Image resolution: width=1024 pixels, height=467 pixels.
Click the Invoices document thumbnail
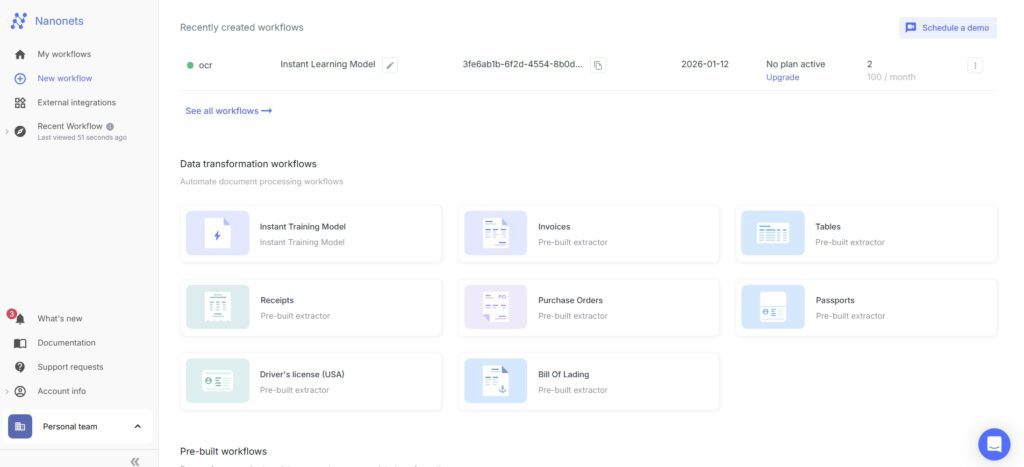pos(496,233)
